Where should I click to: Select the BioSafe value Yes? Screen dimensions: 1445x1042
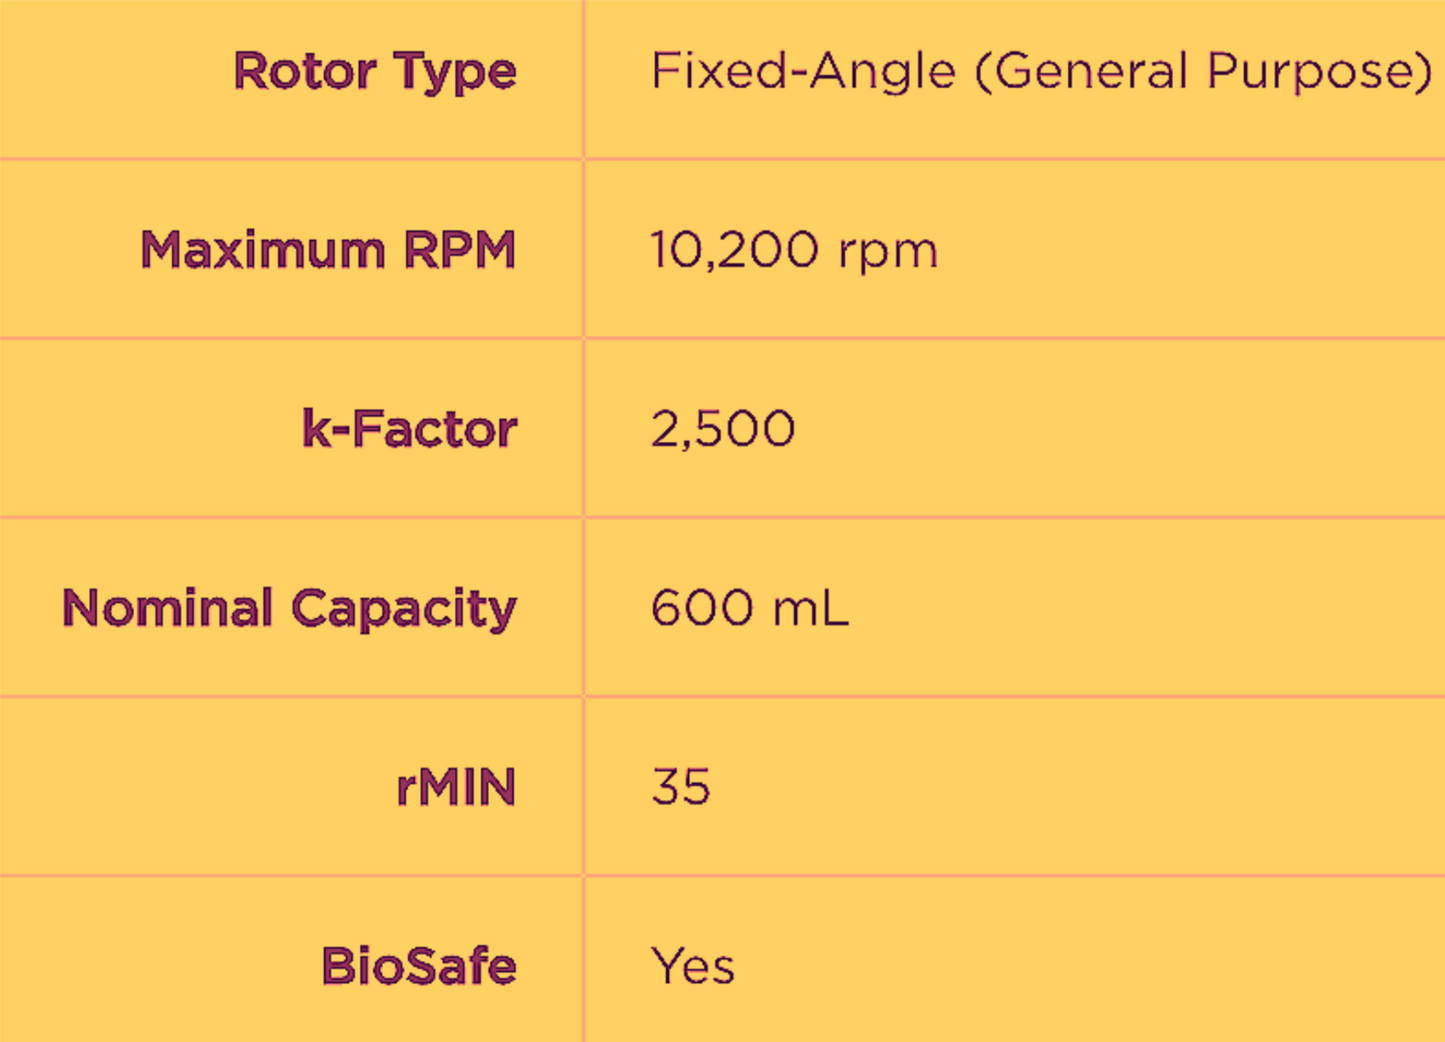pos(693,966)
